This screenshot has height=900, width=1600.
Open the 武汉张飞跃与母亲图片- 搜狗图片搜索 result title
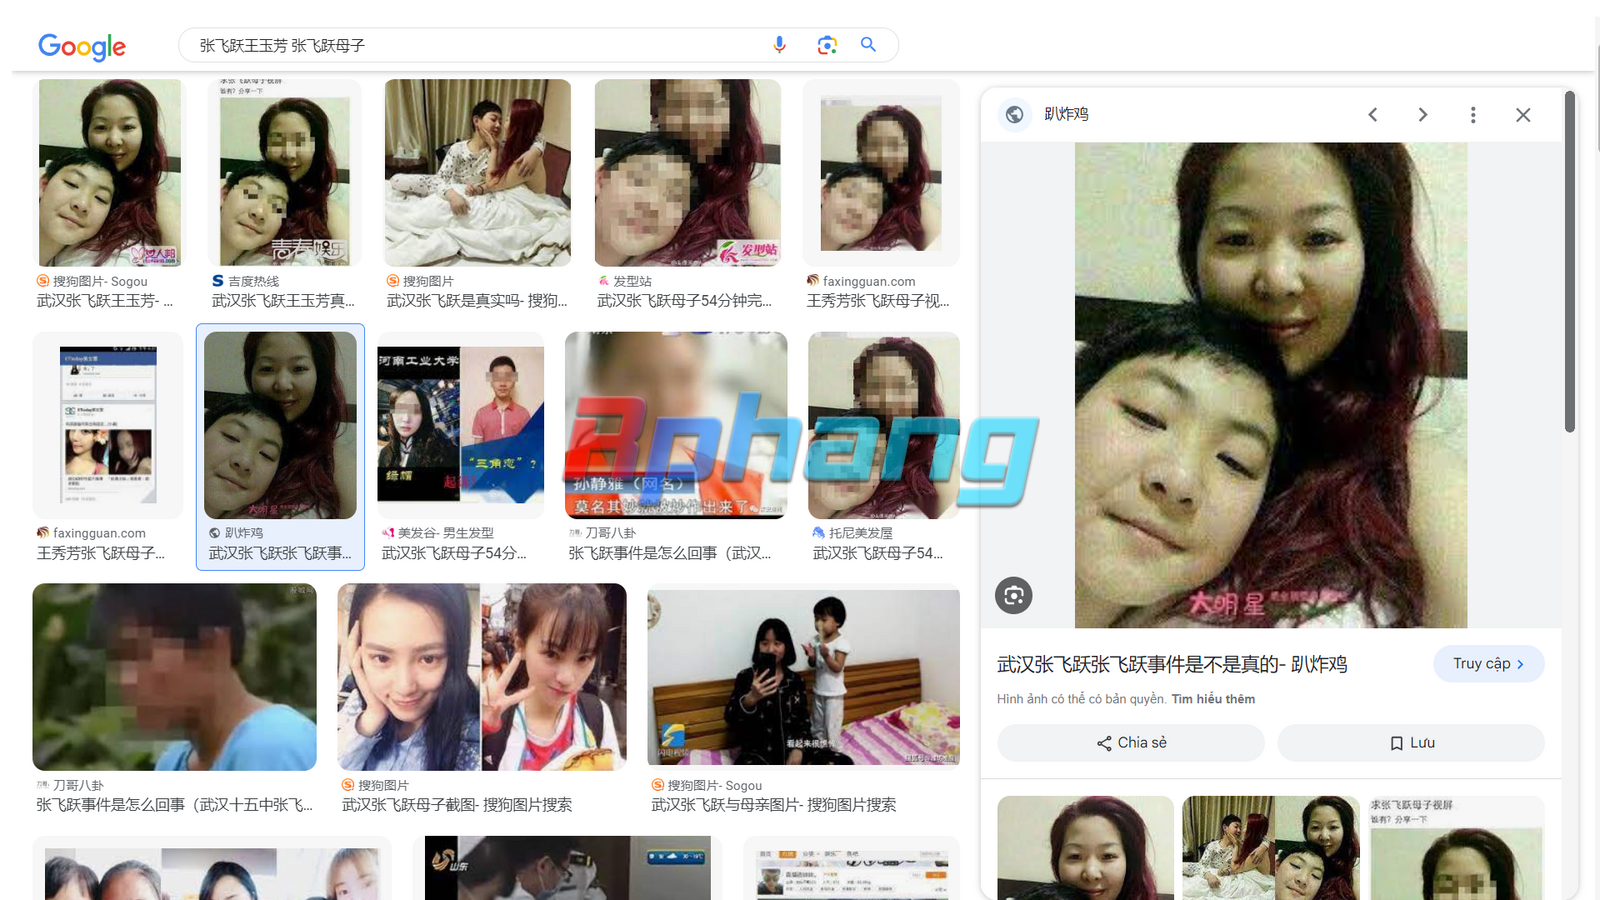pos(774,805)
